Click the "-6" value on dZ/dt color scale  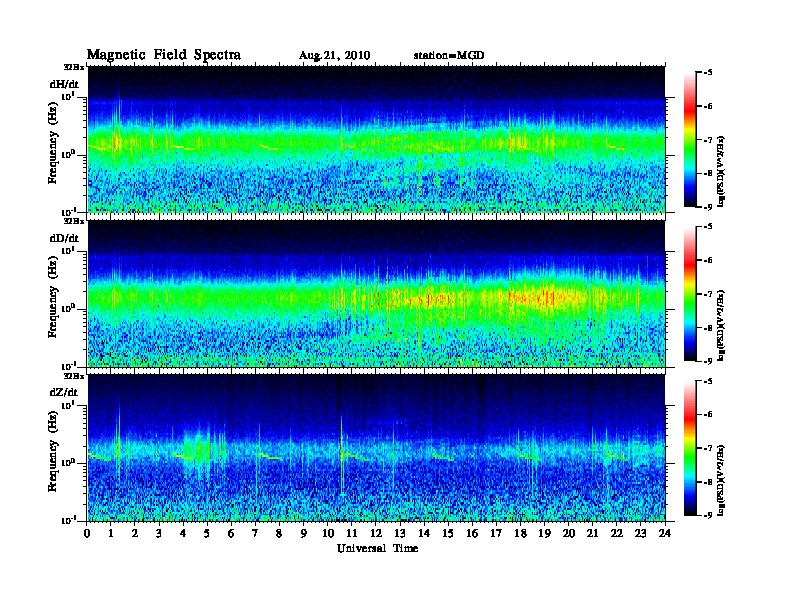click(x=708, y=414)
